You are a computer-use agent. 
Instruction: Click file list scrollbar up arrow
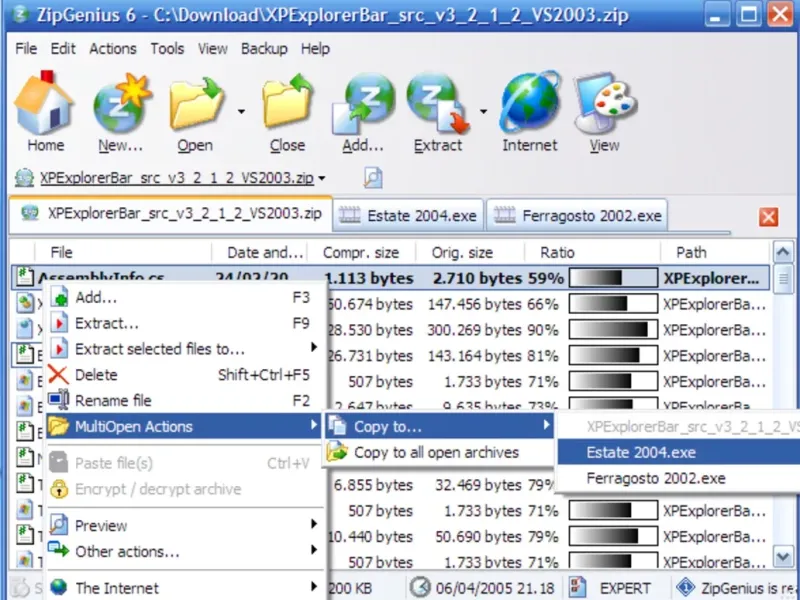point(783,253)
